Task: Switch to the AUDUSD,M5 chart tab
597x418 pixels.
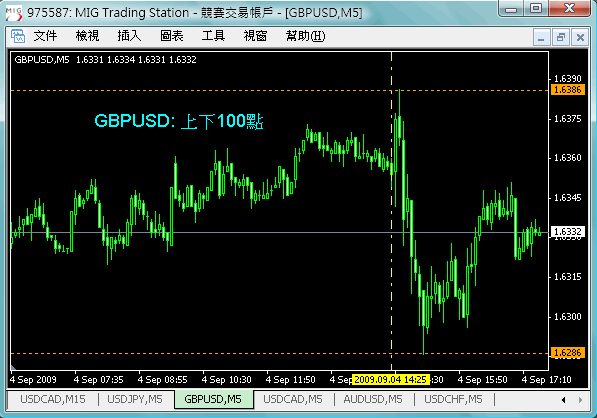Action: click(373, 399)
